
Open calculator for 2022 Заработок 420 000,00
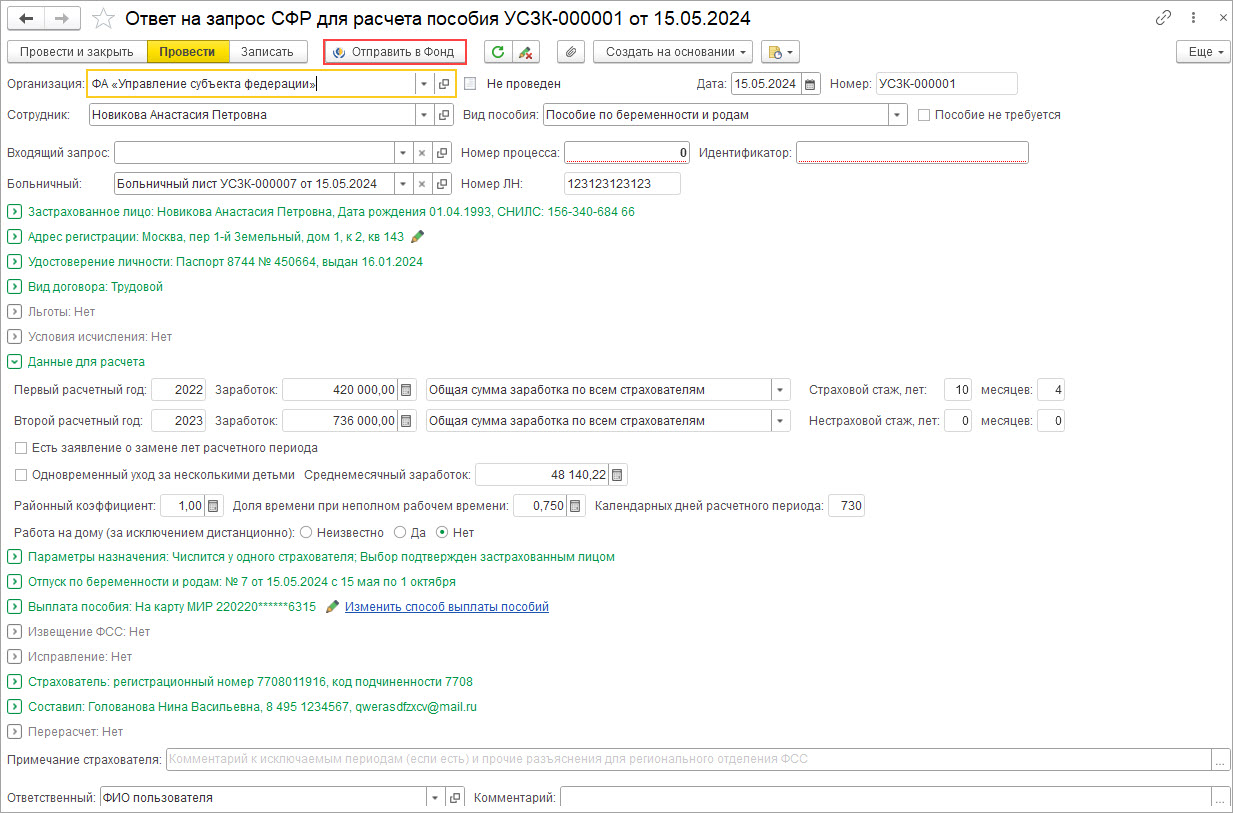tap(406, 390)
